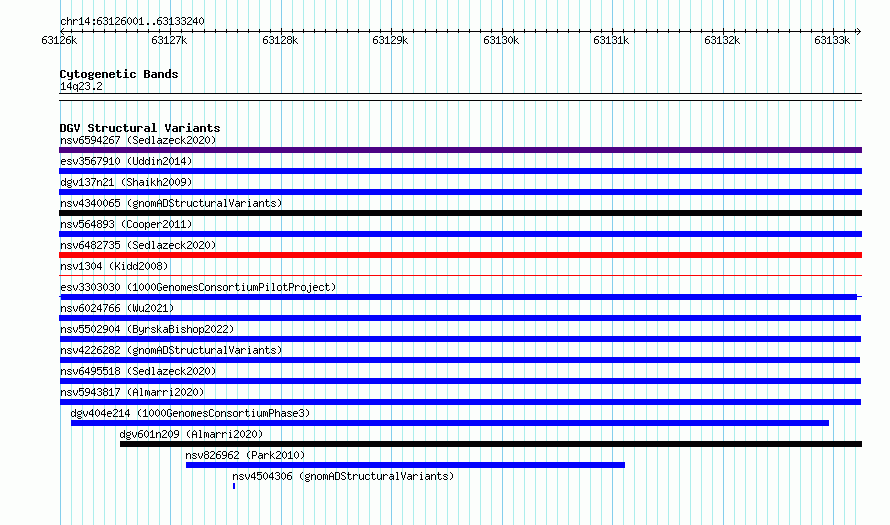The height and width of the screenshot is (525, 890).
Task: Select the black dgv601n209 variant bar
Action: tap(491, 444)
